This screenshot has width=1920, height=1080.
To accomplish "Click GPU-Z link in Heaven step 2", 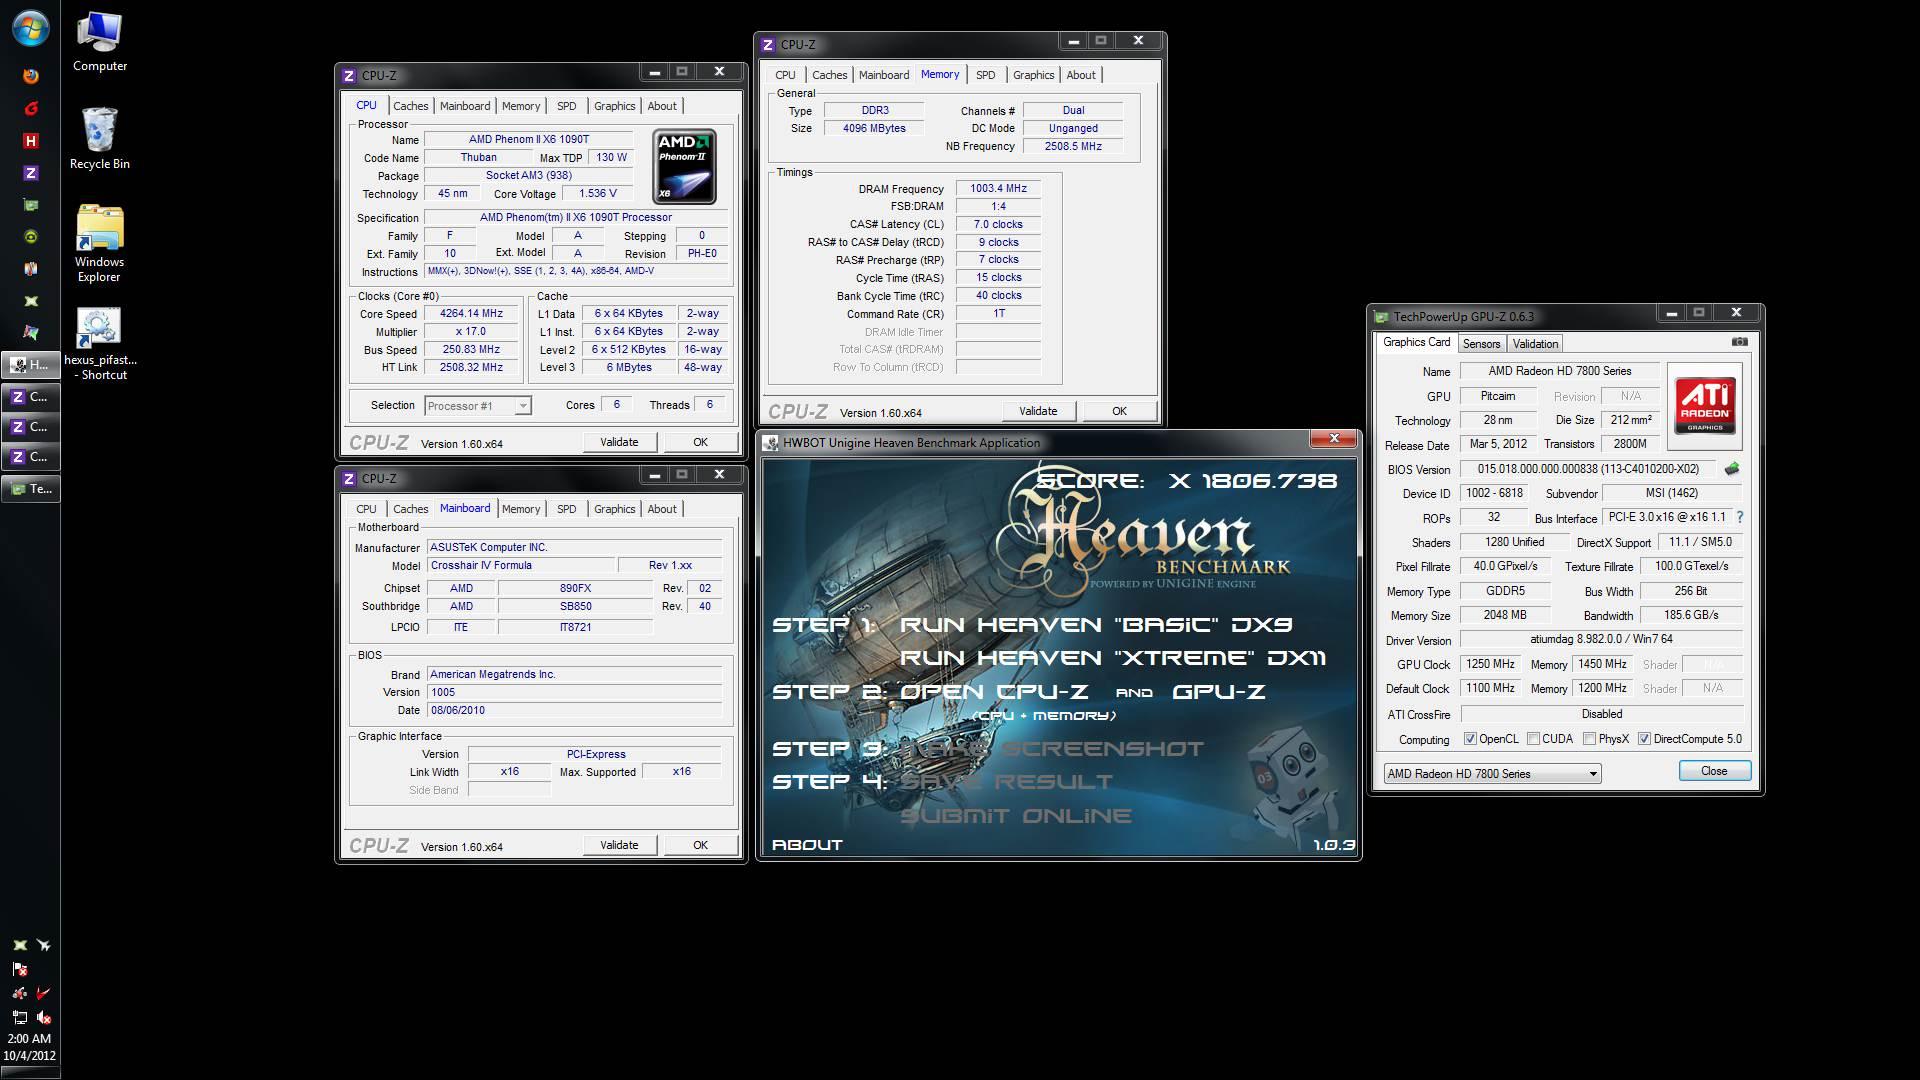I will tap(1219, 692).
